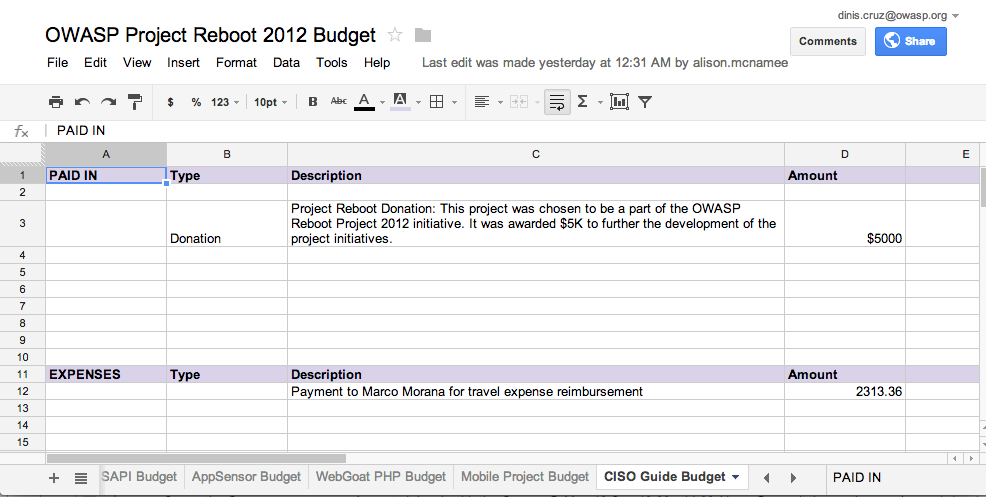The width and height of the screenshot is (986, 497).
Task: Undo the last action
Action: point(82,102)
